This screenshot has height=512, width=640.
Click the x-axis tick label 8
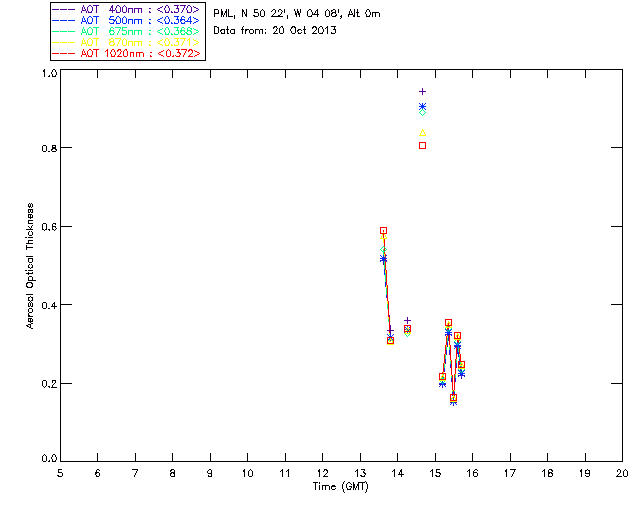(x=173, y=473)
